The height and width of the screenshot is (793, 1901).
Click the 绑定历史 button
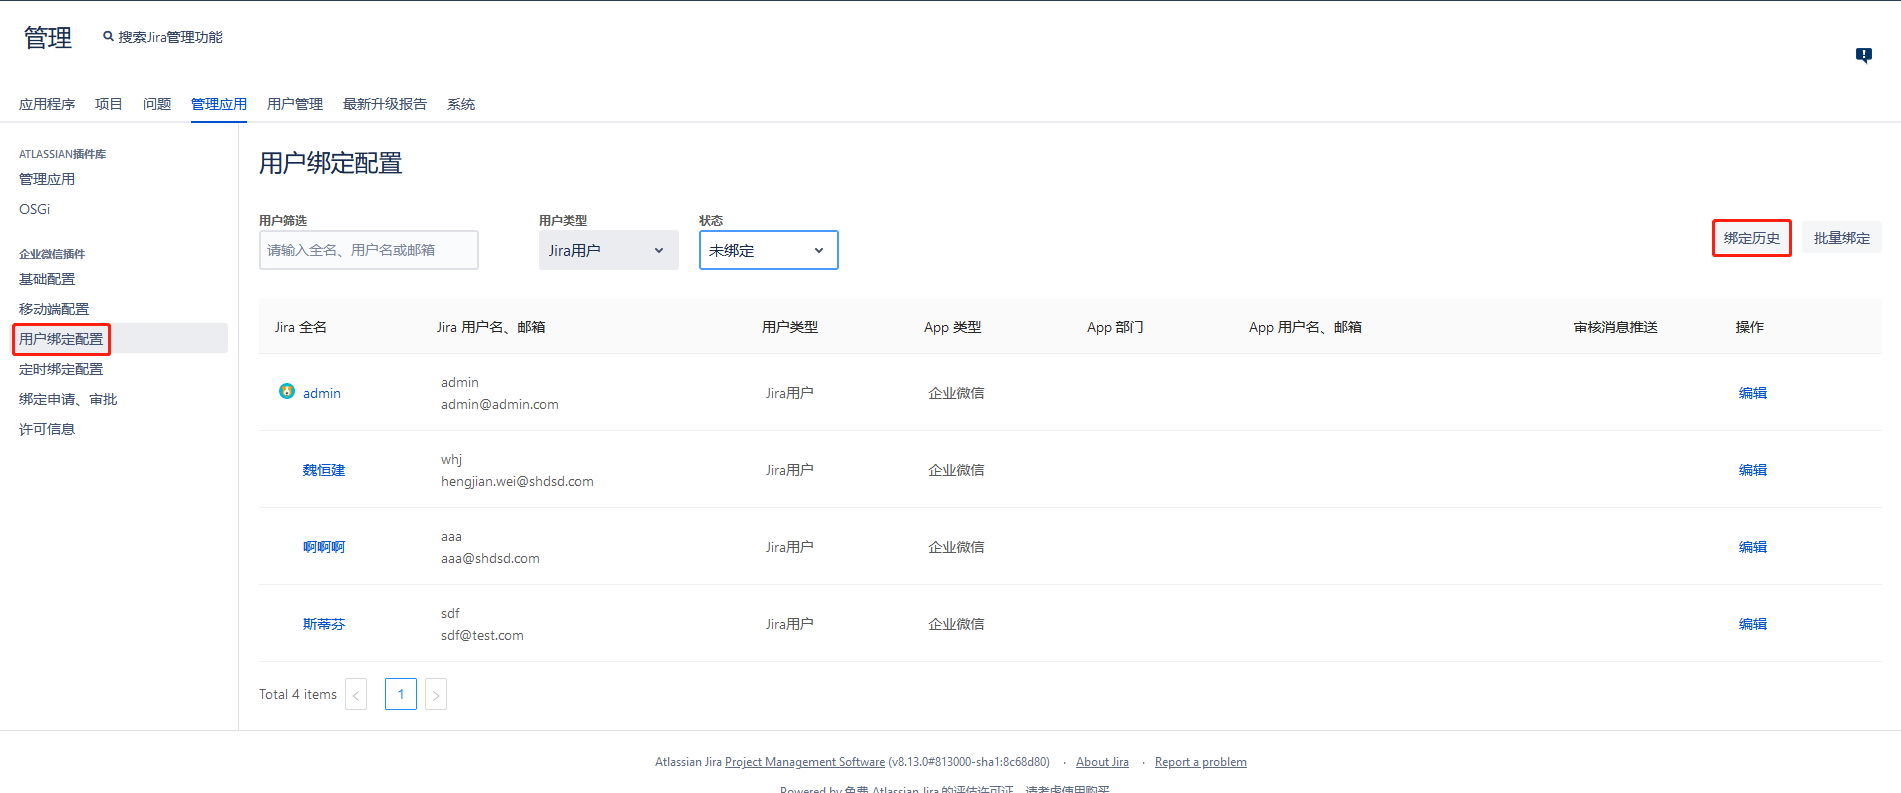[x=1751, y=238]
